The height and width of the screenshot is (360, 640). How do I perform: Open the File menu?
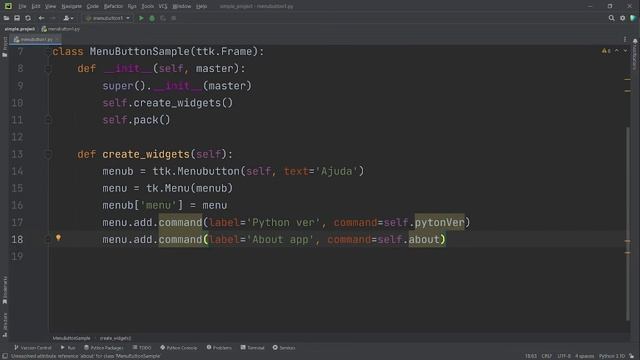(22, 6)
